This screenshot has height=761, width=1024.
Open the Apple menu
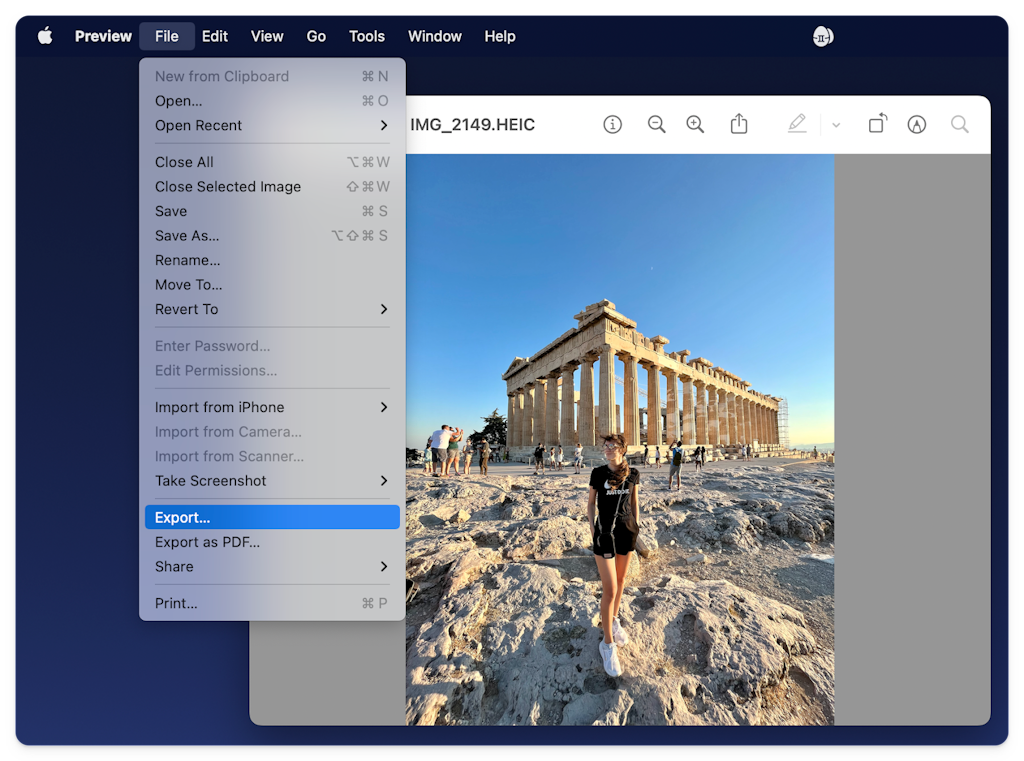pyautogui.click(x=44, y=36)
